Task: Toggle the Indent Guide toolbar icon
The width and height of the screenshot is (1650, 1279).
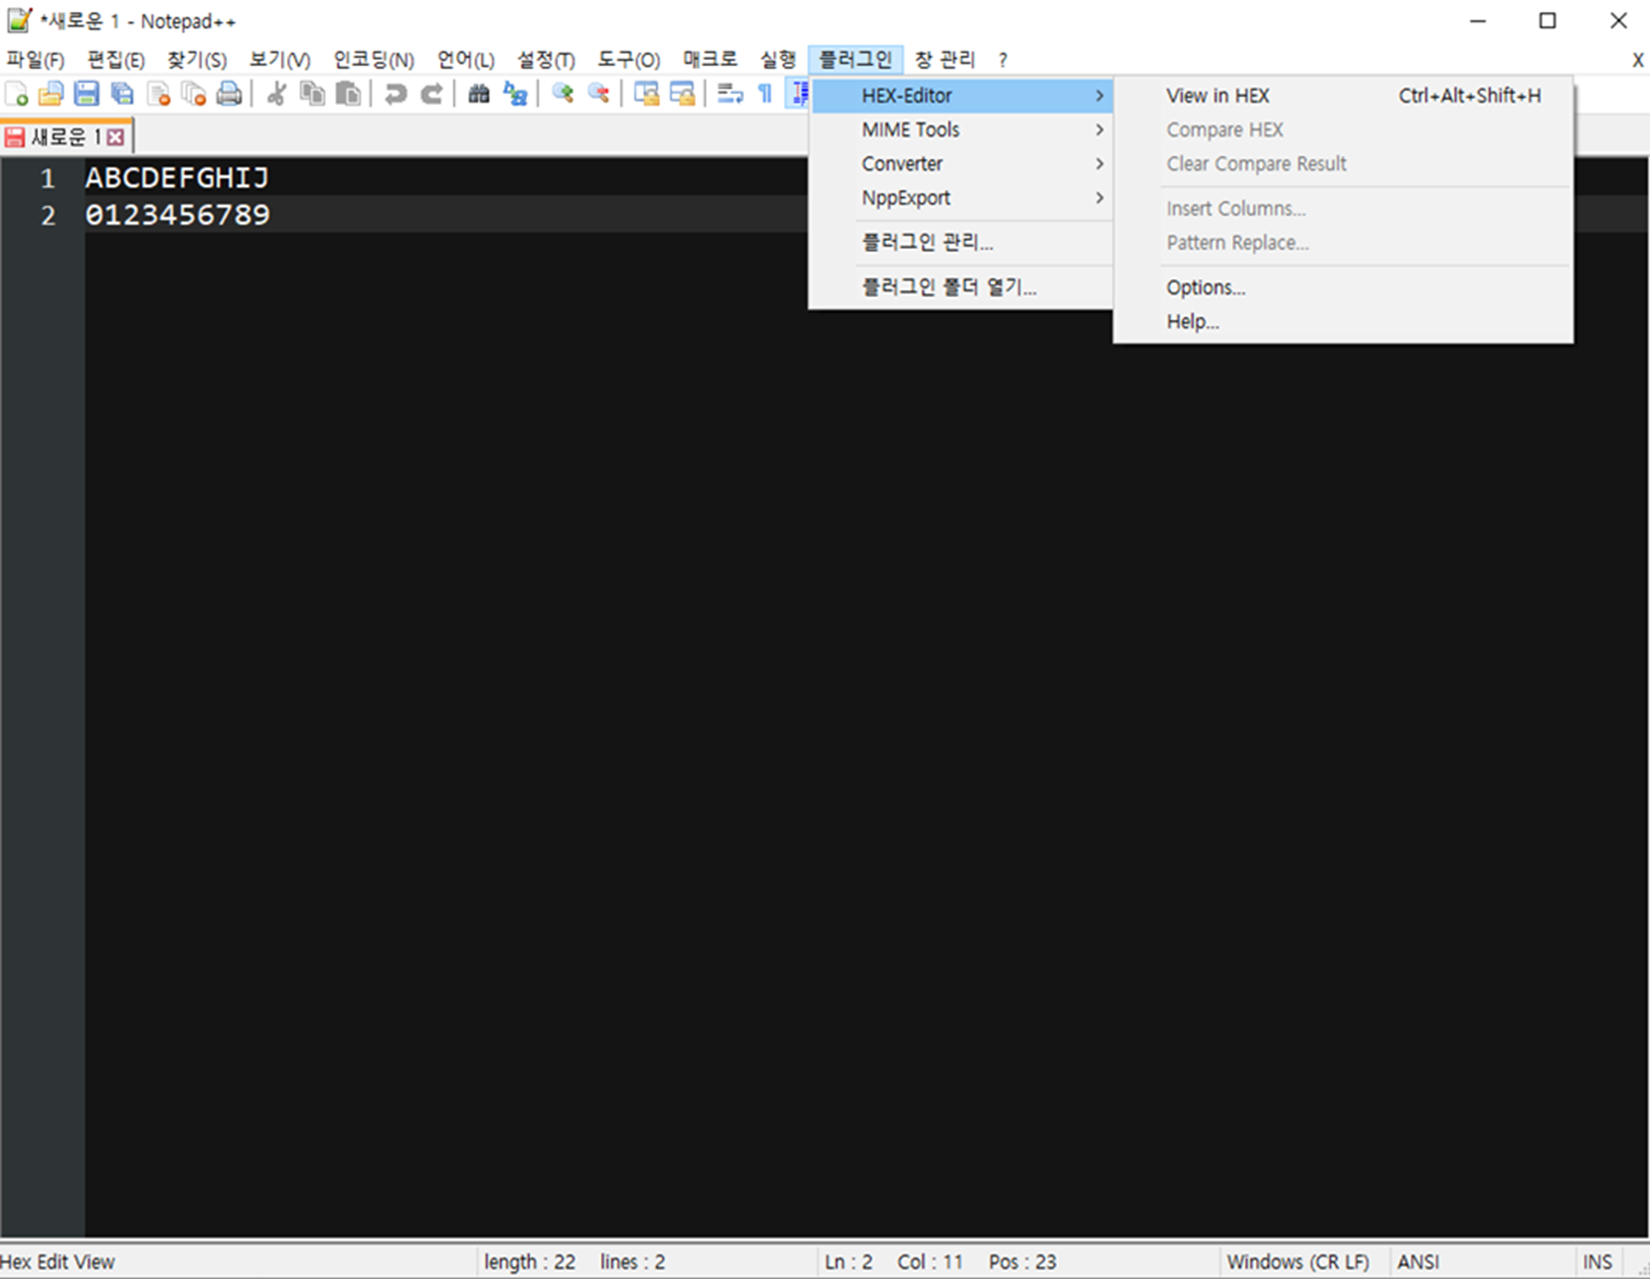Action: [x=798, y=94]
